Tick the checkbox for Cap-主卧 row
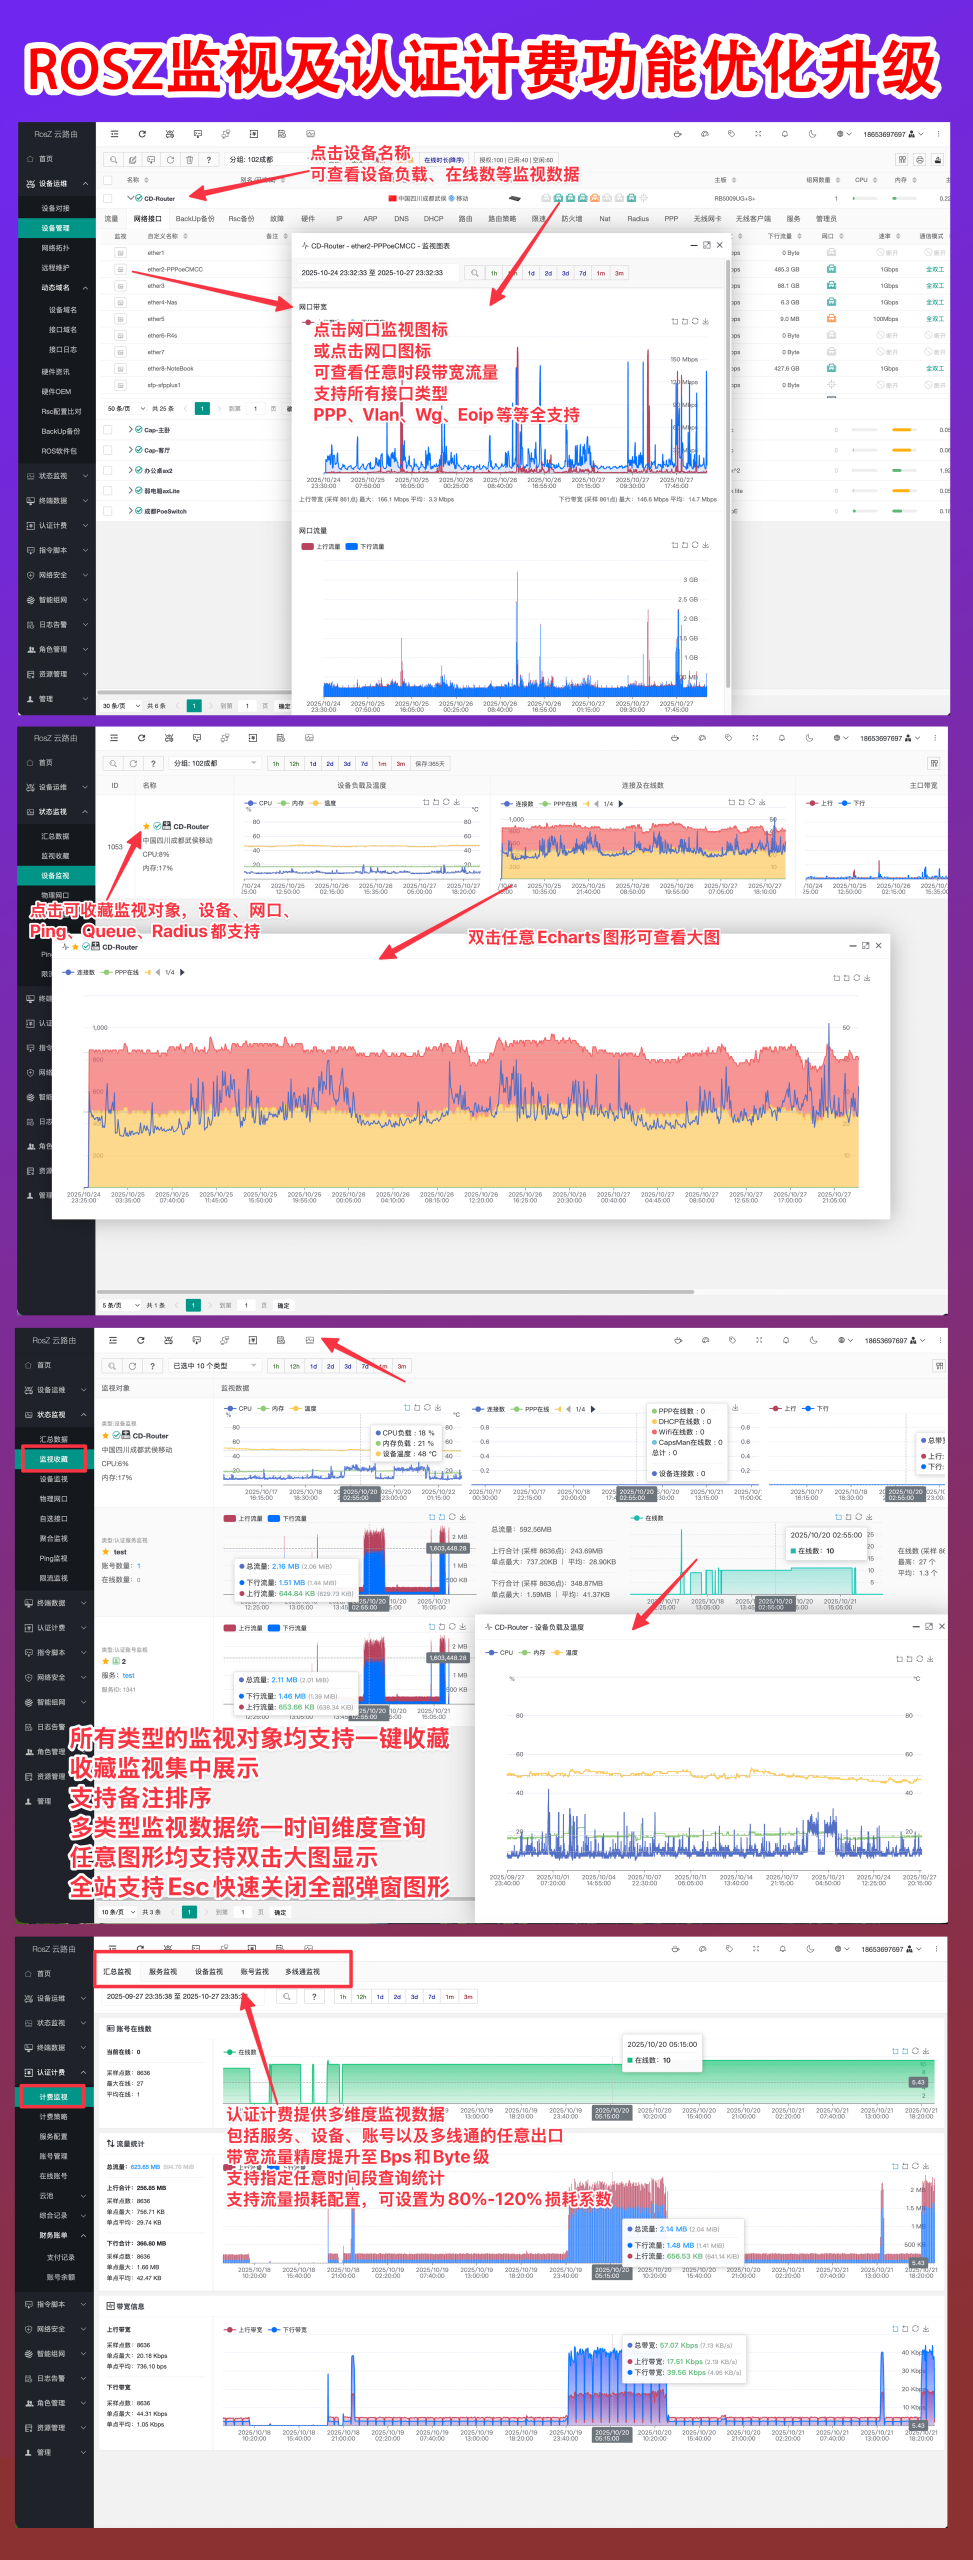Screen dimensions: 973x2560 coord(107,430)
